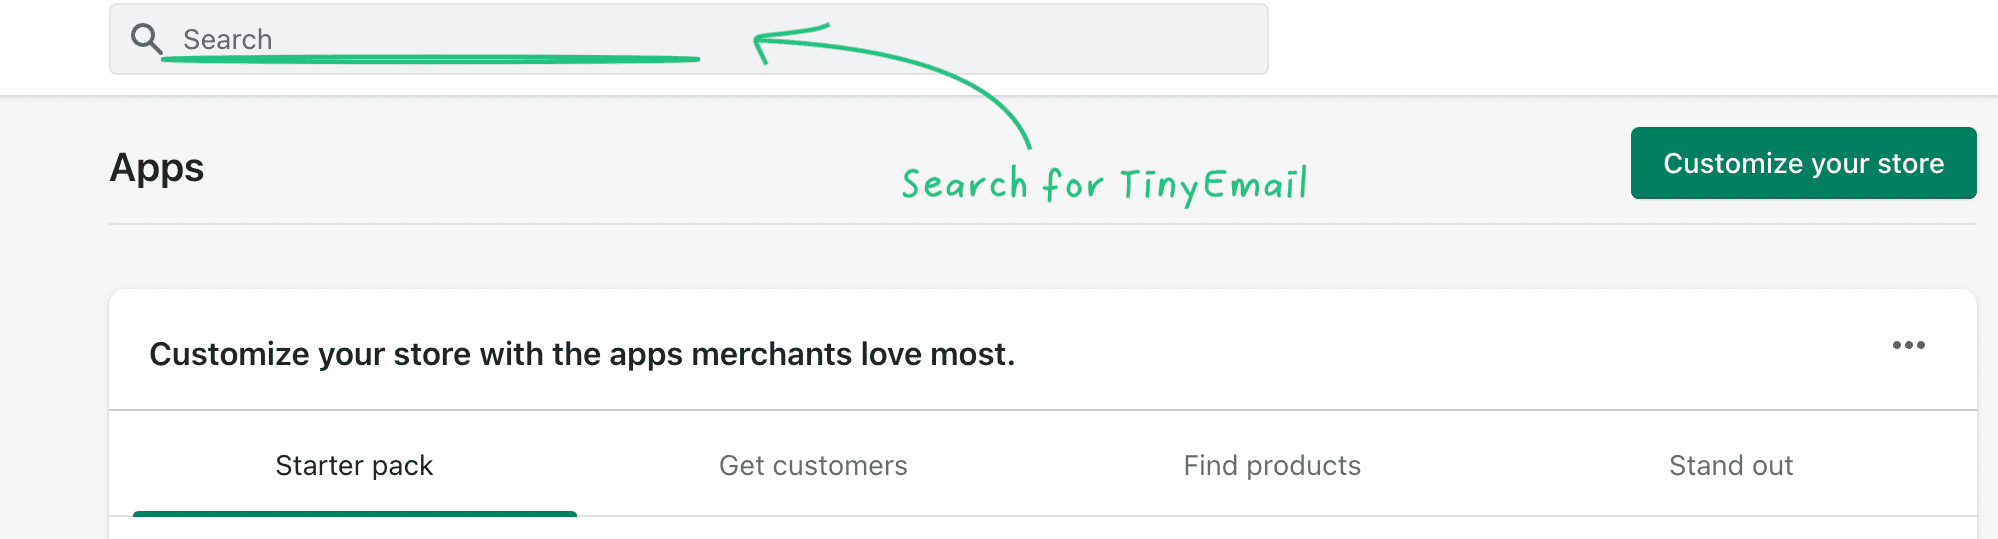Image resolution: width=1998 pixels, height=539 pixels.
Task: Click the 'apps merchants love most' card title
Action: tap(582, 354)
